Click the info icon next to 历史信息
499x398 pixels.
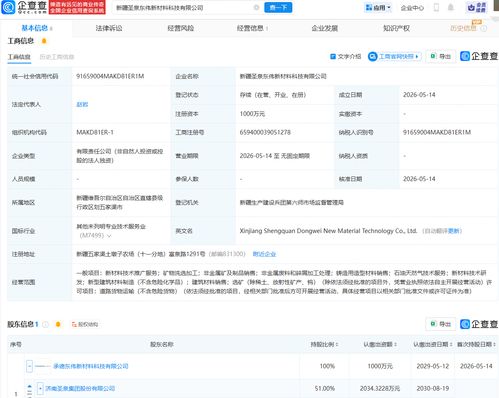484,29
